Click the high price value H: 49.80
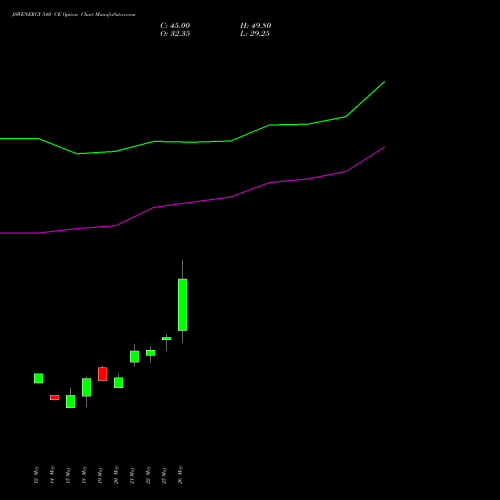 point(255,26)
